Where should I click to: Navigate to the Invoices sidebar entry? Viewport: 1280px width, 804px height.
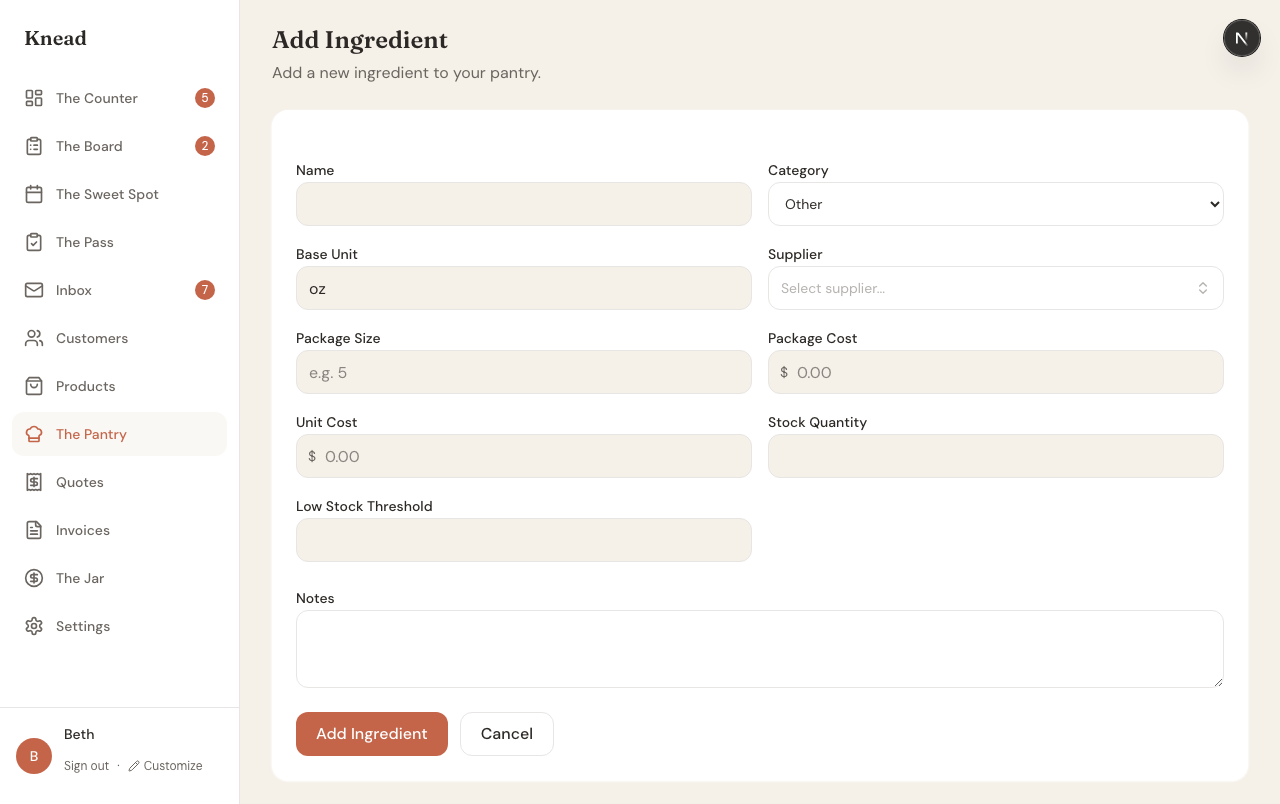pyautogui.click(x=83, y=530)
